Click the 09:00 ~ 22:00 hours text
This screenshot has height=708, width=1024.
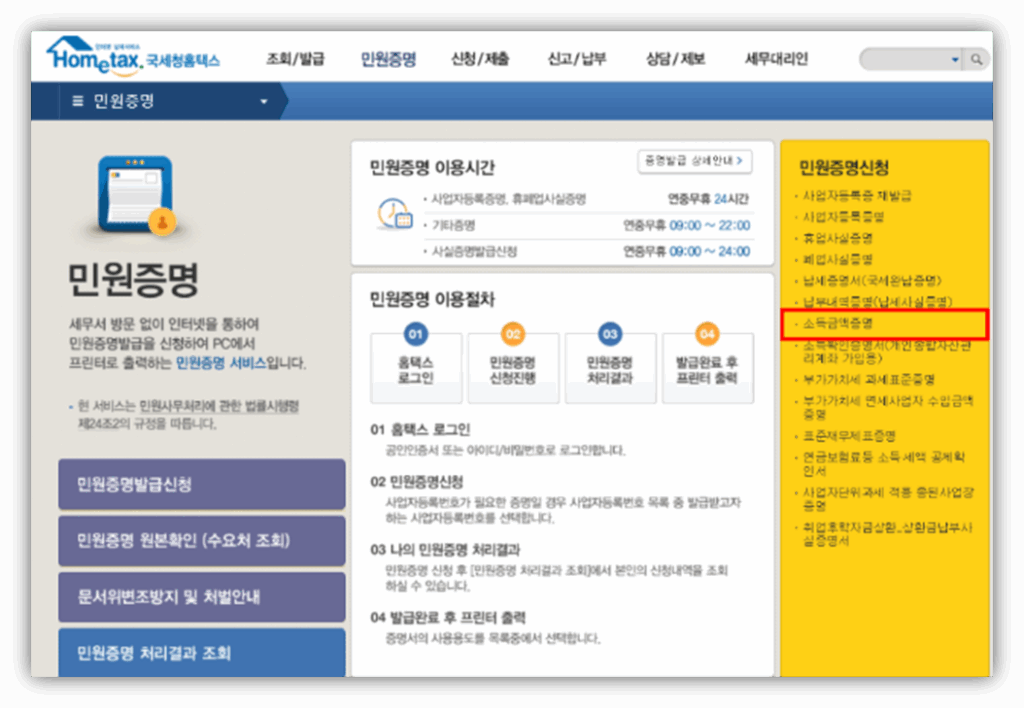710,225
